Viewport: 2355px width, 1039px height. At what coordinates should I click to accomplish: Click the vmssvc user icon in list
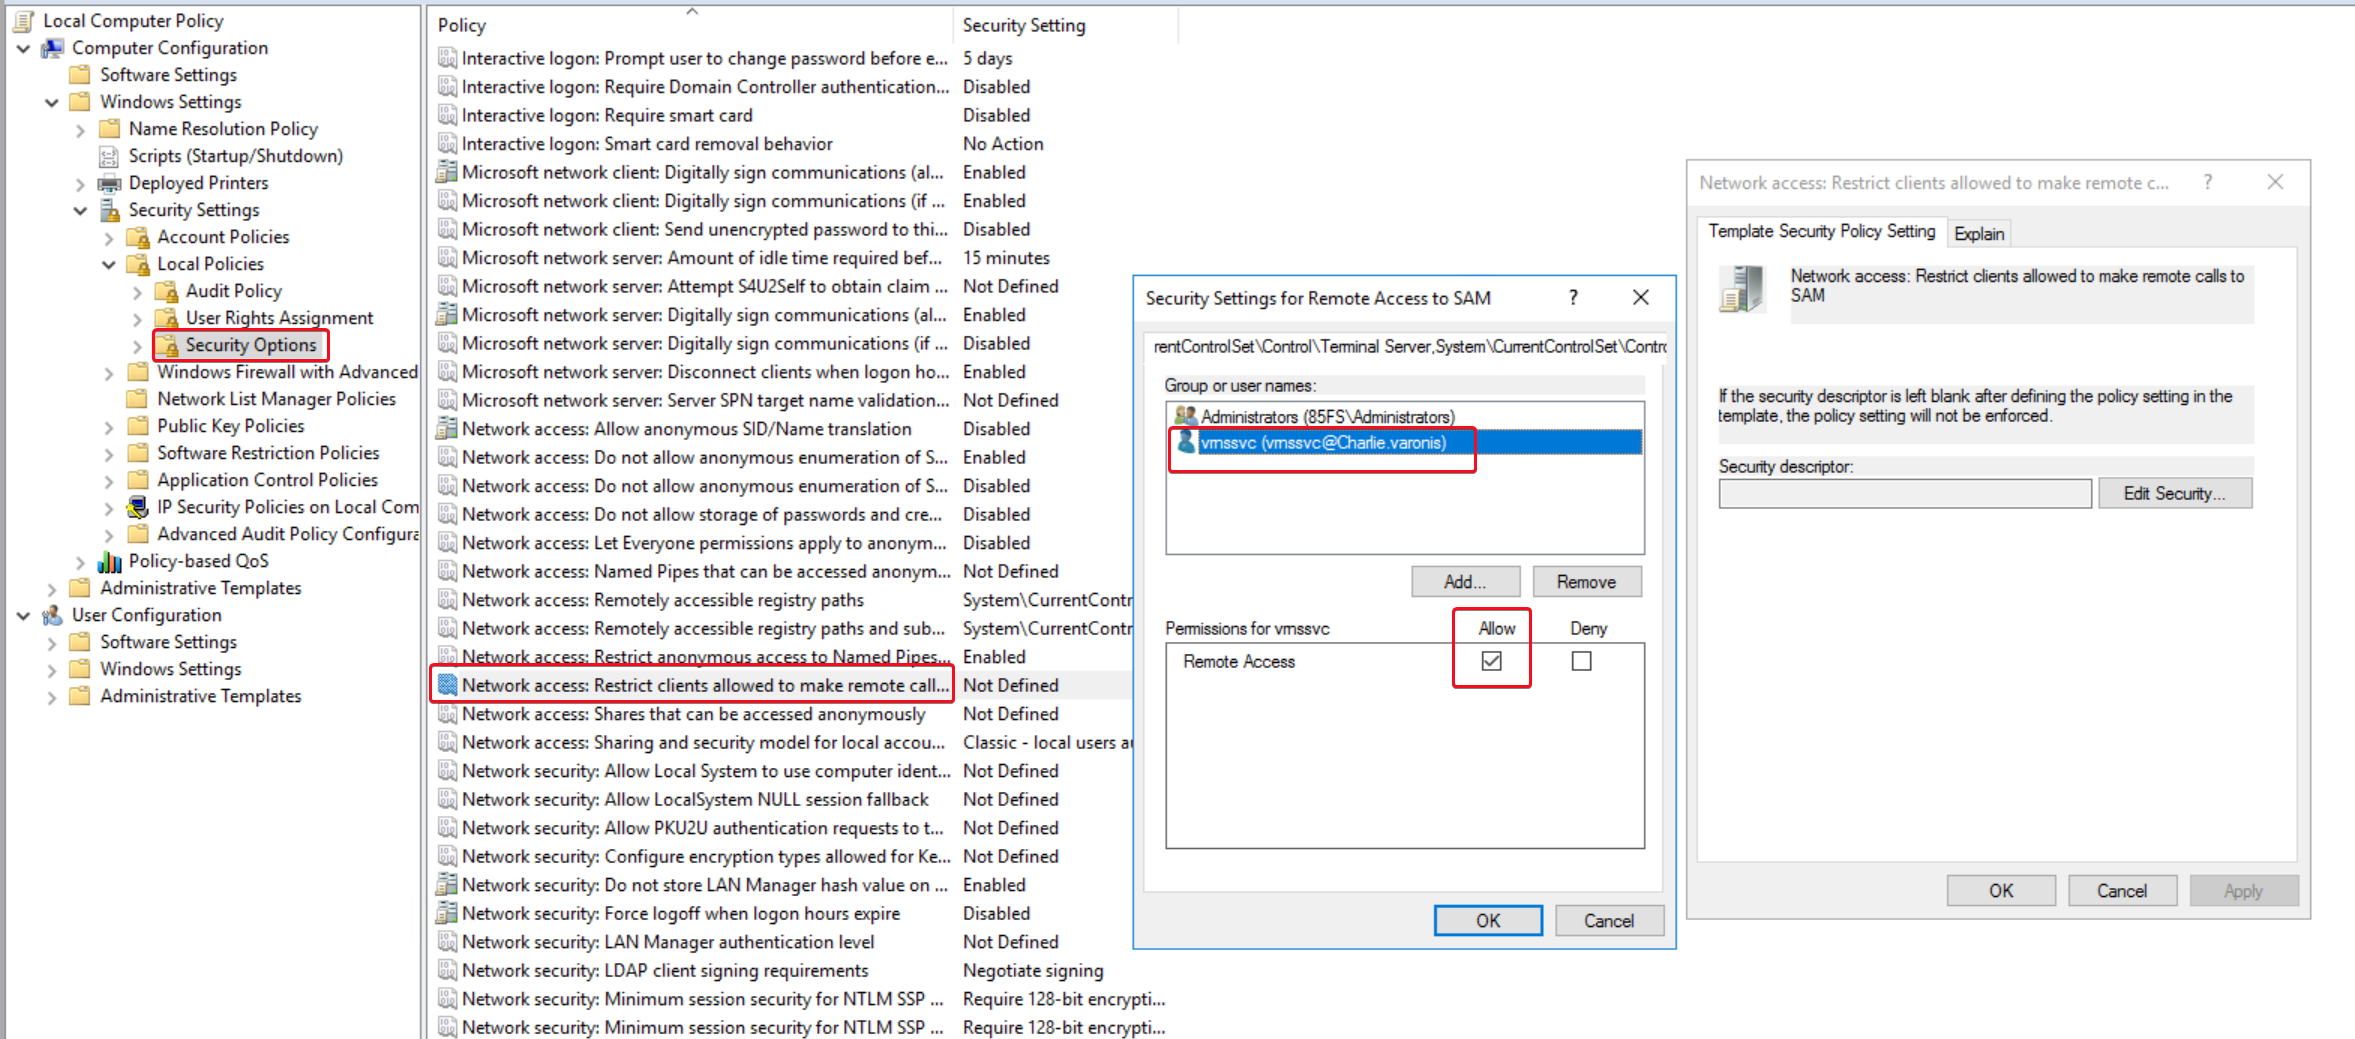[x=1186, y=442]
